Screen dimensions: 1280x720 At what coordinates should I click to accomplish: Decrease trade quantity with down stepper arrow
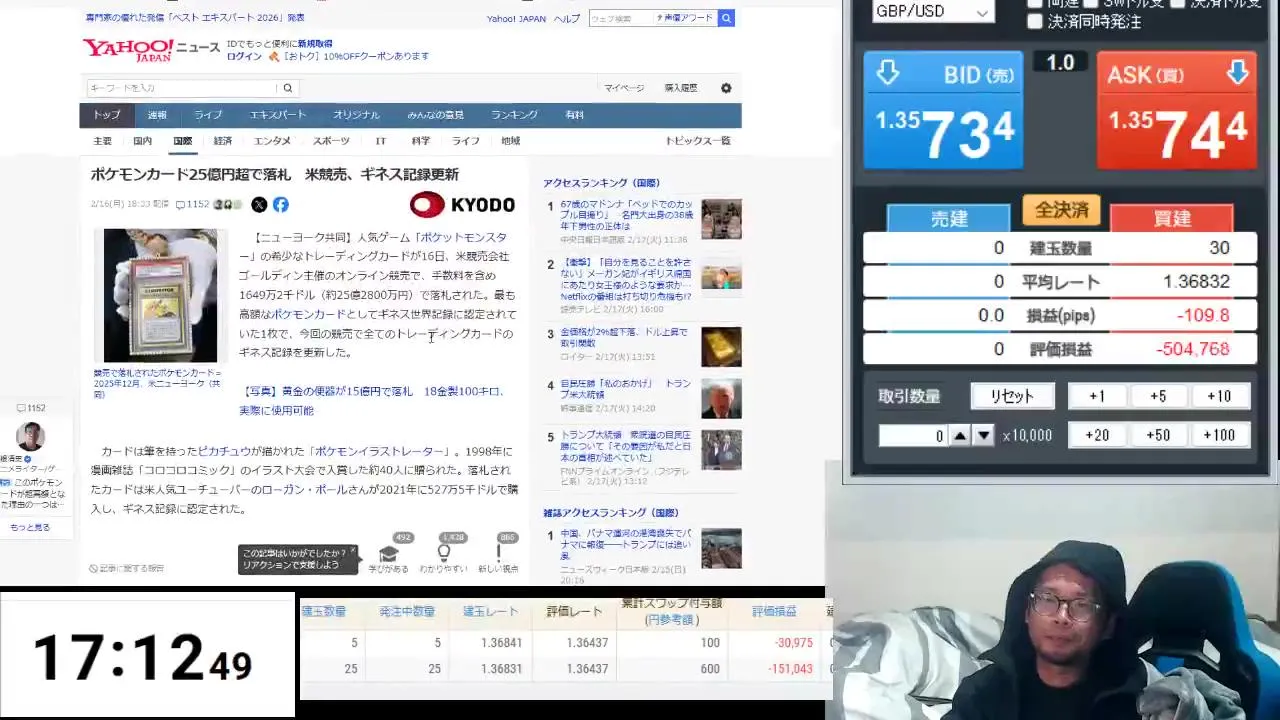click(x=984, y=436)
